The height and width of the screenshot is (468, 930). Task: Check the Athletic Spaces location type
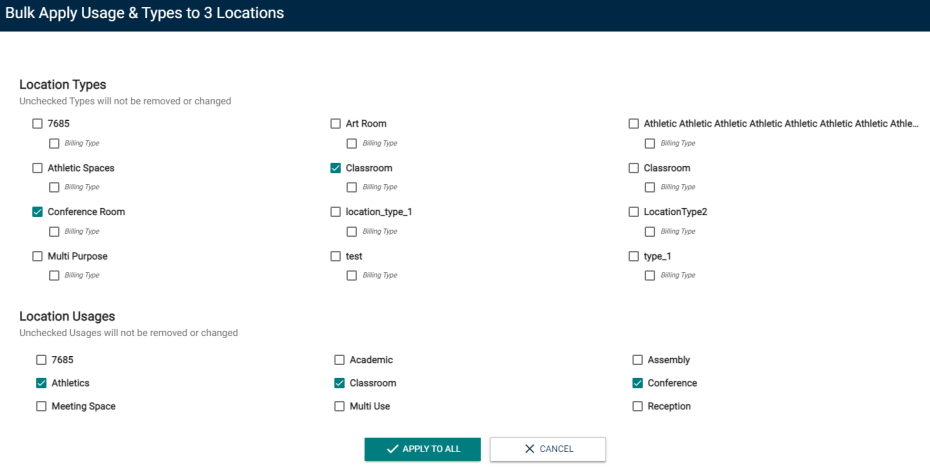pos(37,168)
